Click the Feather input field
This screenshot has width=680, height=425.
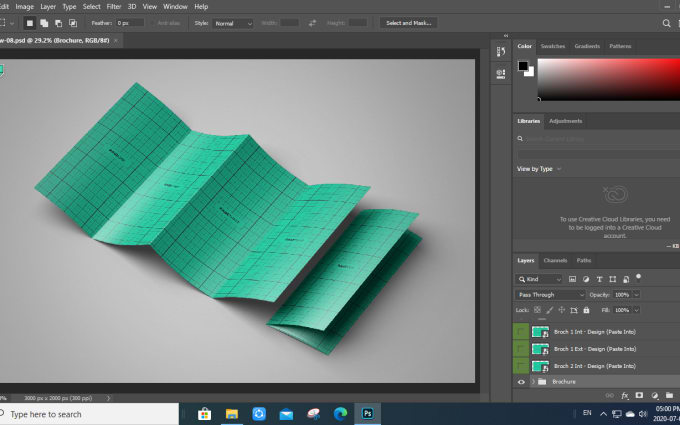(x=130, y=23)
